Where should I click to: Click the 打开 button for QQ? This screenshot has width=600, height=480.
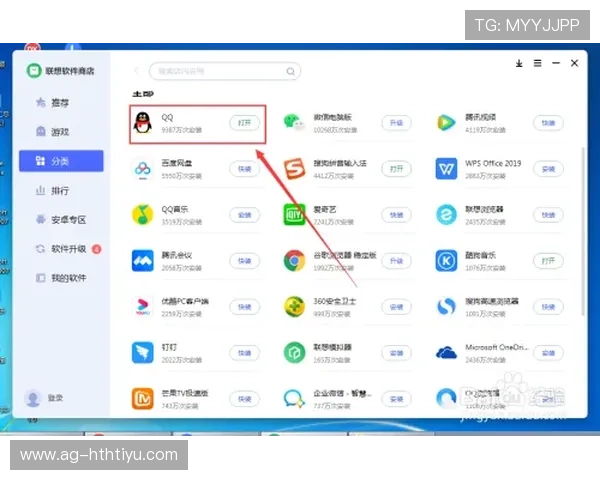point(244,123)
